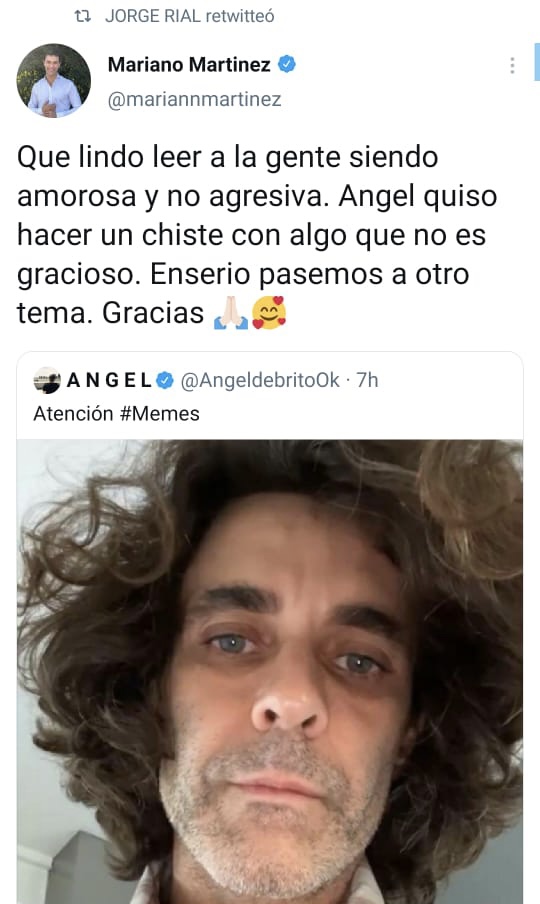
Task: Click ANGEL's verified badge icon
Action: coord(165,381)
